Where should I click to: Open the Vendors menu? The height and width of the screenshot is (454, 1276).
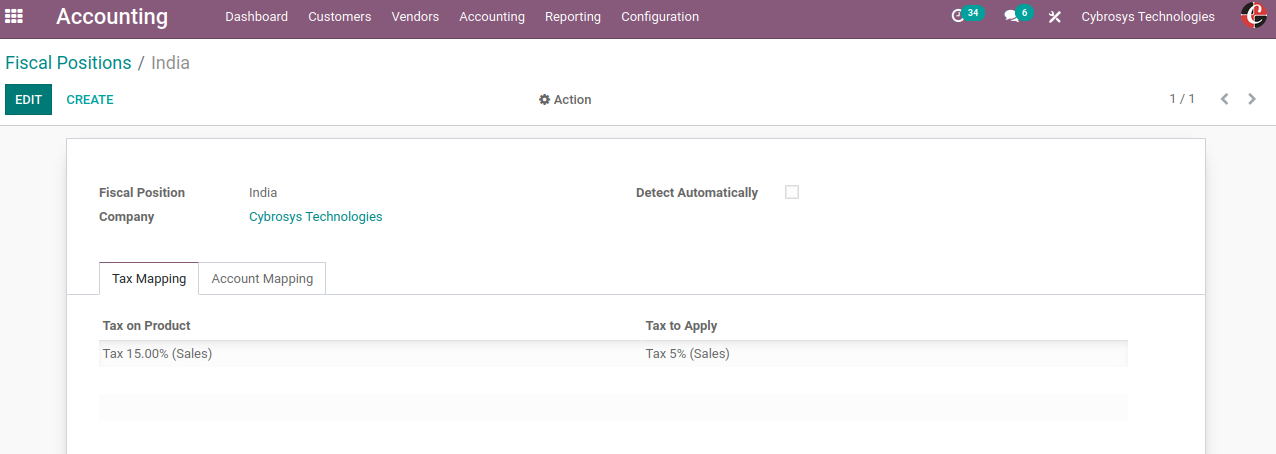pyautogui.click(x=415, y=17)
